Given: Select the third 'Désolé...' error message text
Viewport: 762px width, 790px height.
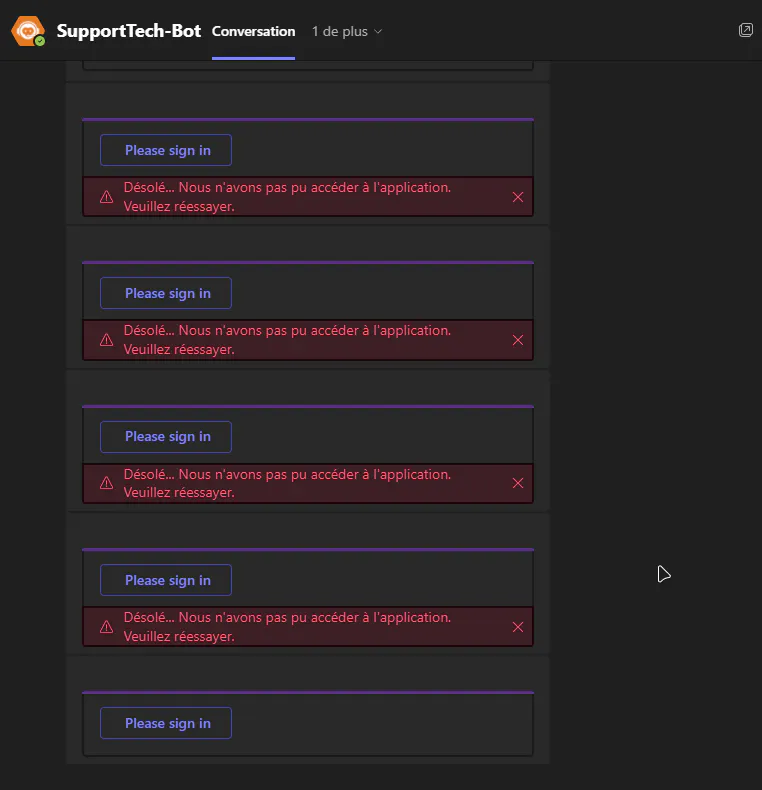Looking at the screenshot, I should point(287,484).
